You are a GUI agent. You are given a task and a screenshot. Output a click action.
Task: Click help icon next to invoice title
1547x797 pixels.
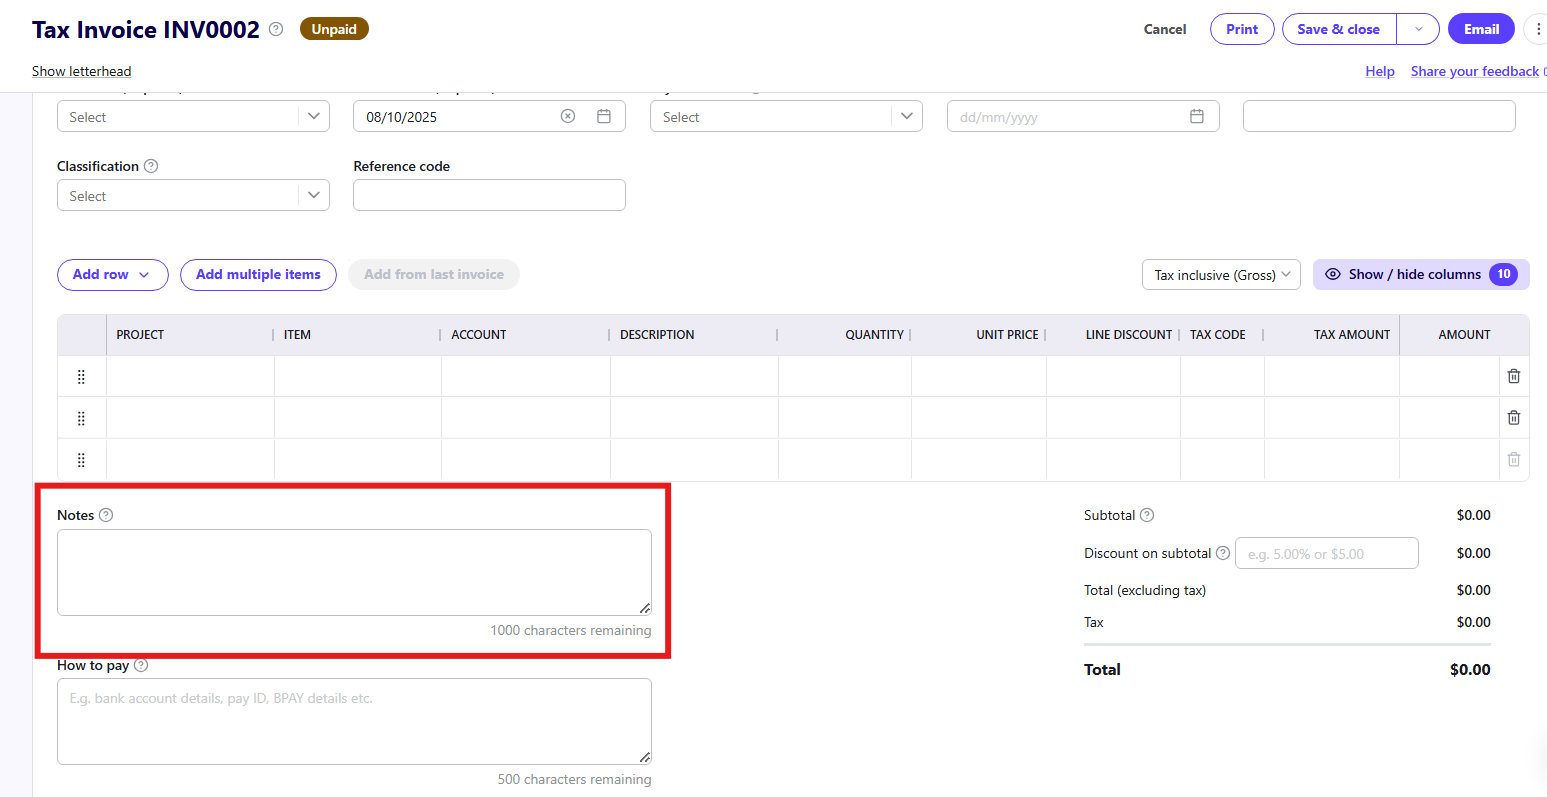pos(276,29)
